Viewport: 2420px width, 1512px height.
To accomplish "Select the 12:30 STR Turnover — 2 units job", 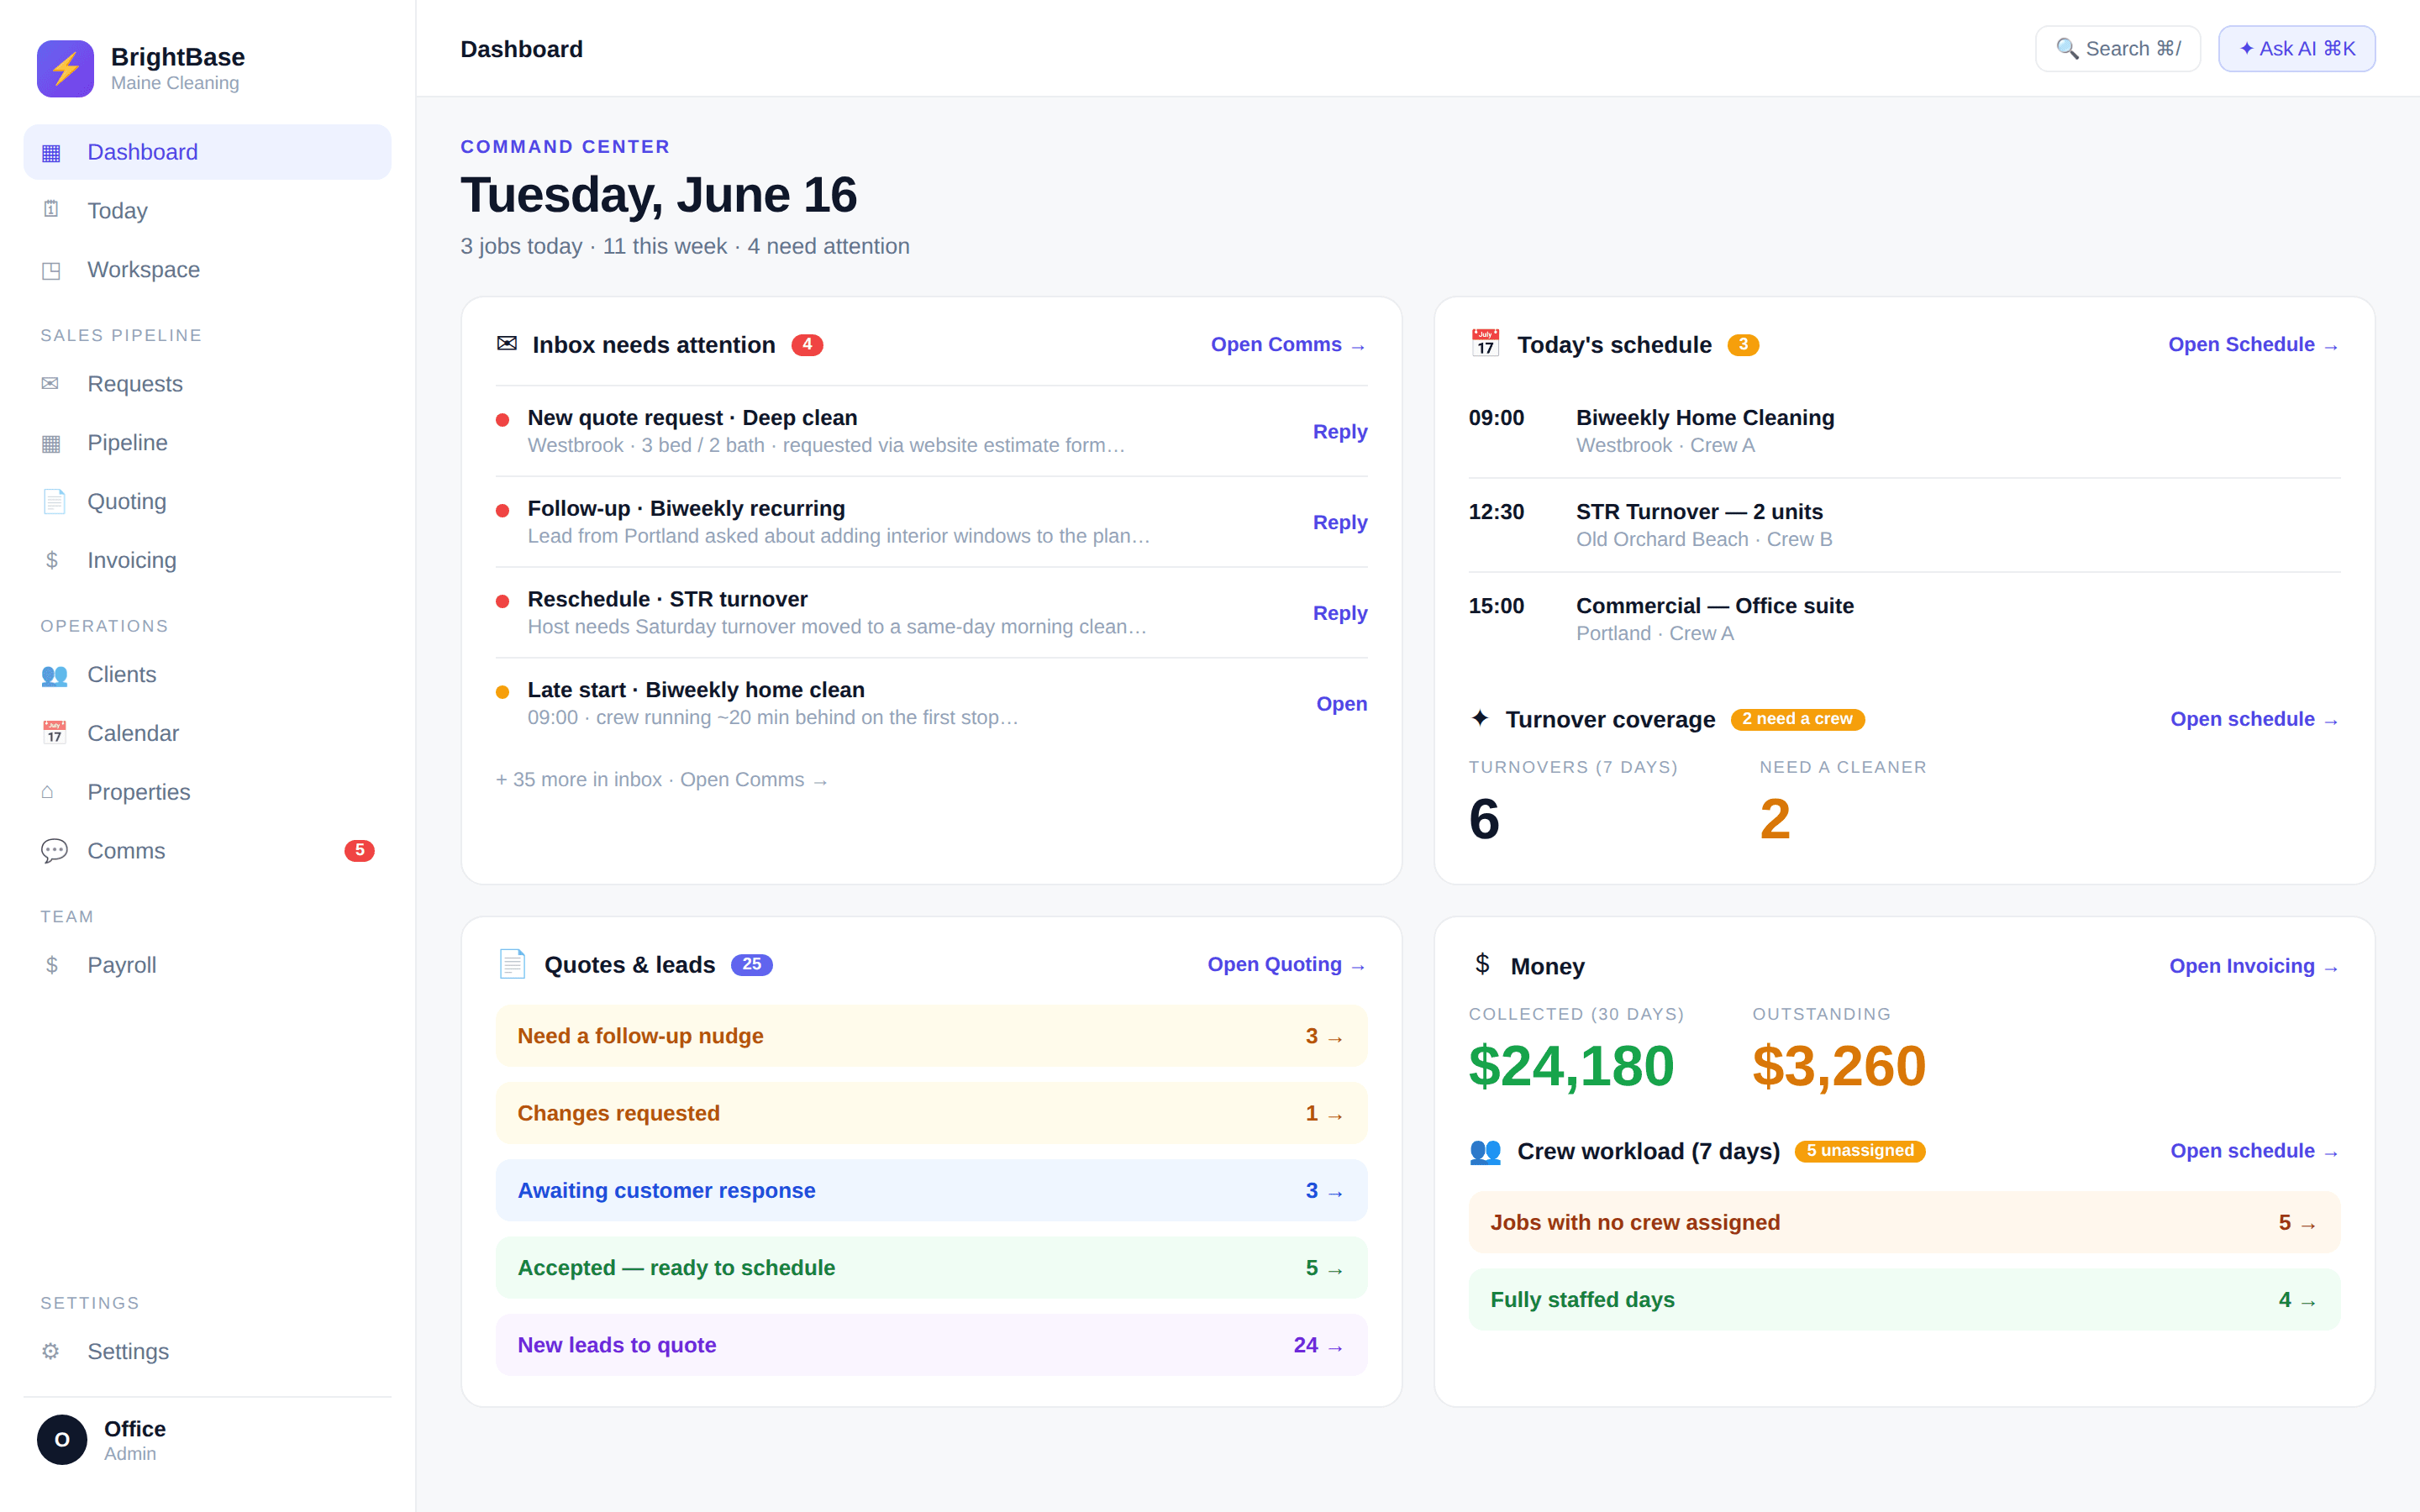I will [x=1904, y=525].
